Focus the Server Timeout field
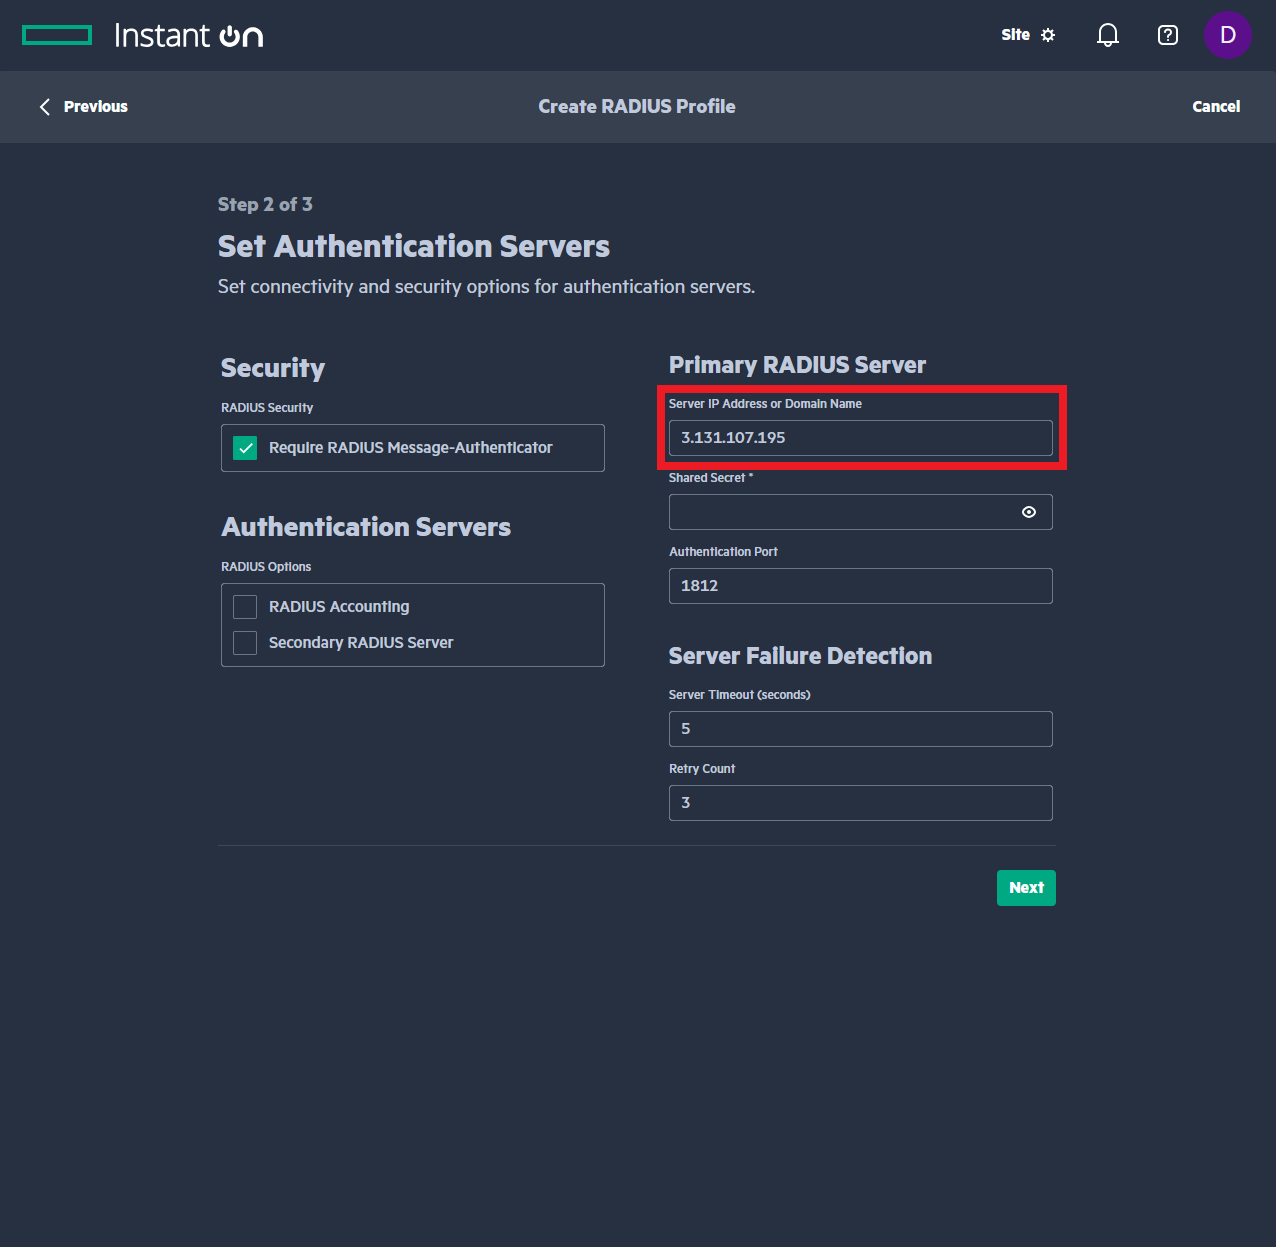The height and width of the screenshot is (1247, 1276). click(x=861, y=729)
